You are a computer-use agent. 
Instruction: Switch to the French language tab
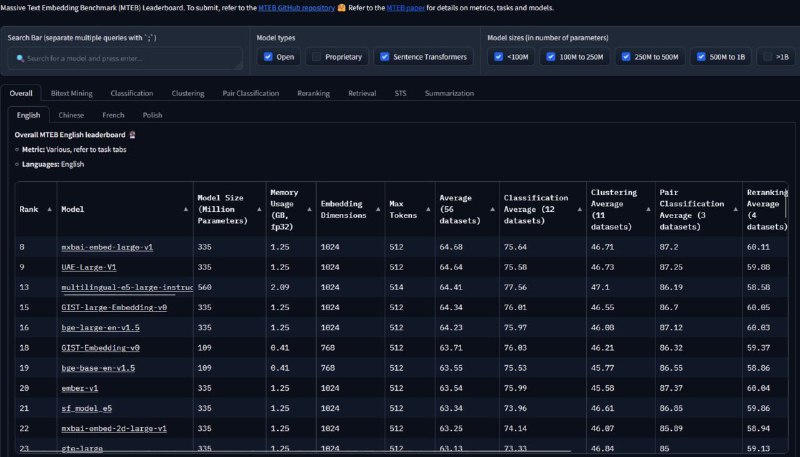[x=113, y=115]
